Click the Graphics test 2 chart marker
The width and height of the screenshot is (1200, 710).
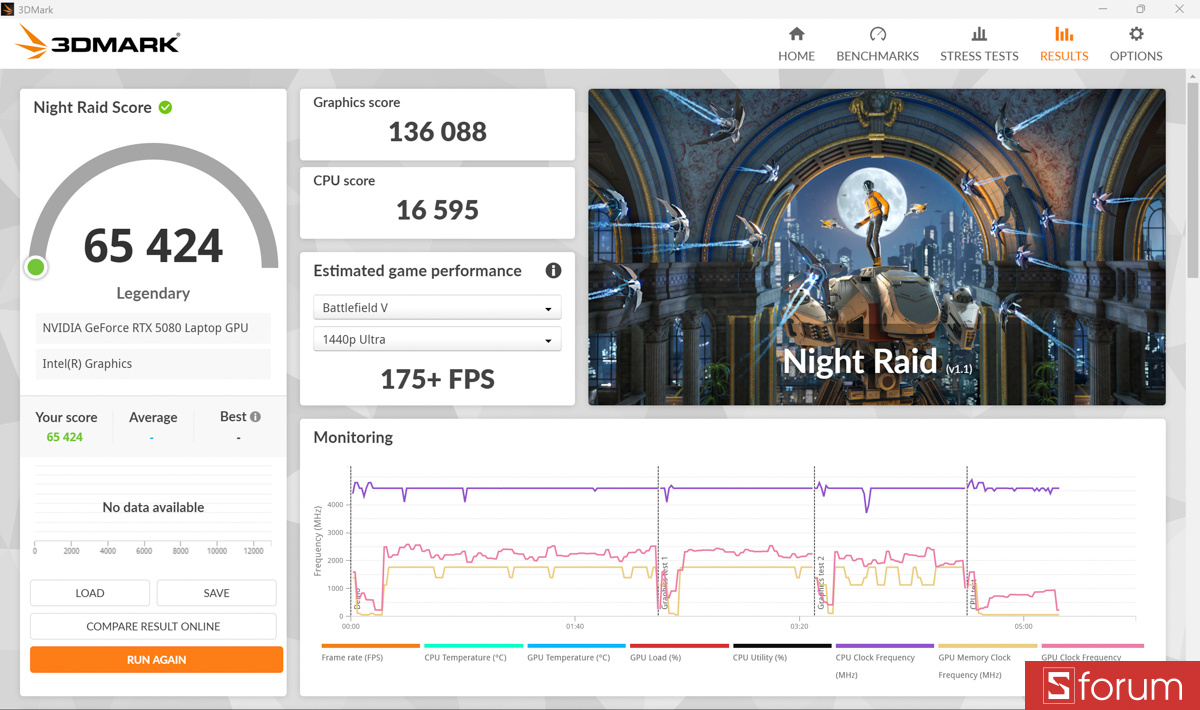click(821, 583)
